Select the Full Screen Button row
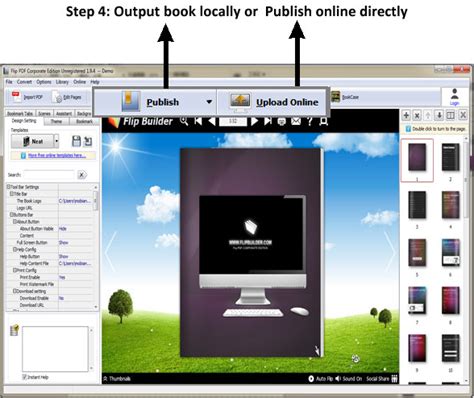 pos(50,243)
